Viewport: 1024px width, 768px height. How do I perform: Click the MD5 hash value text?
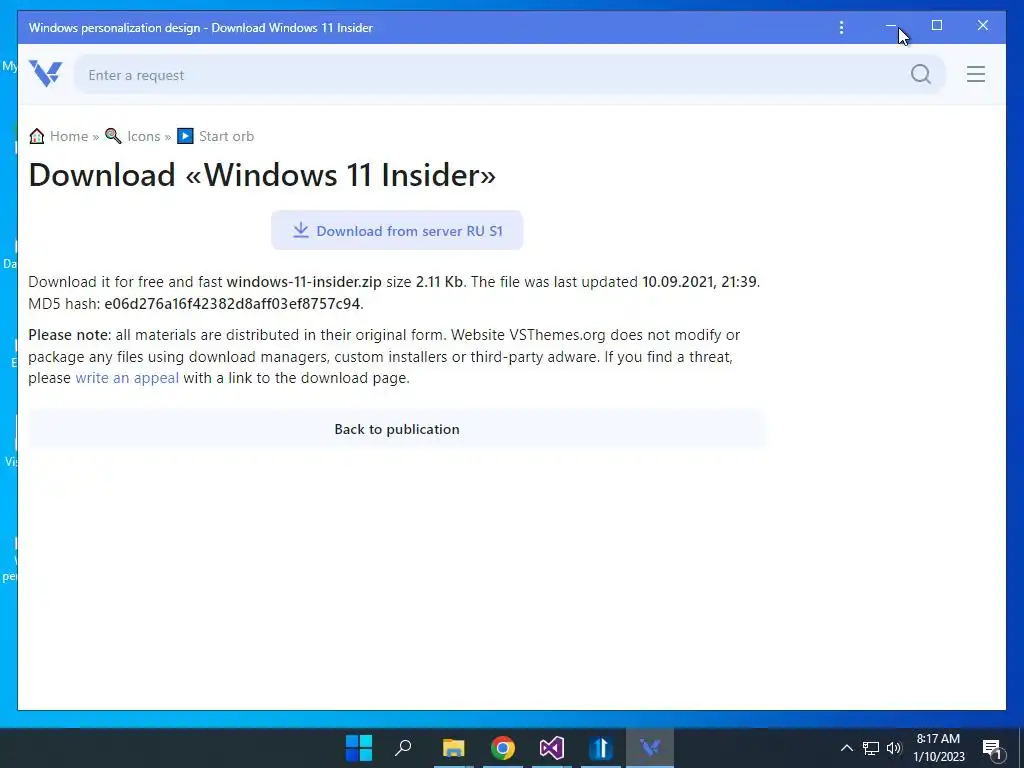(x=232, y=304)
